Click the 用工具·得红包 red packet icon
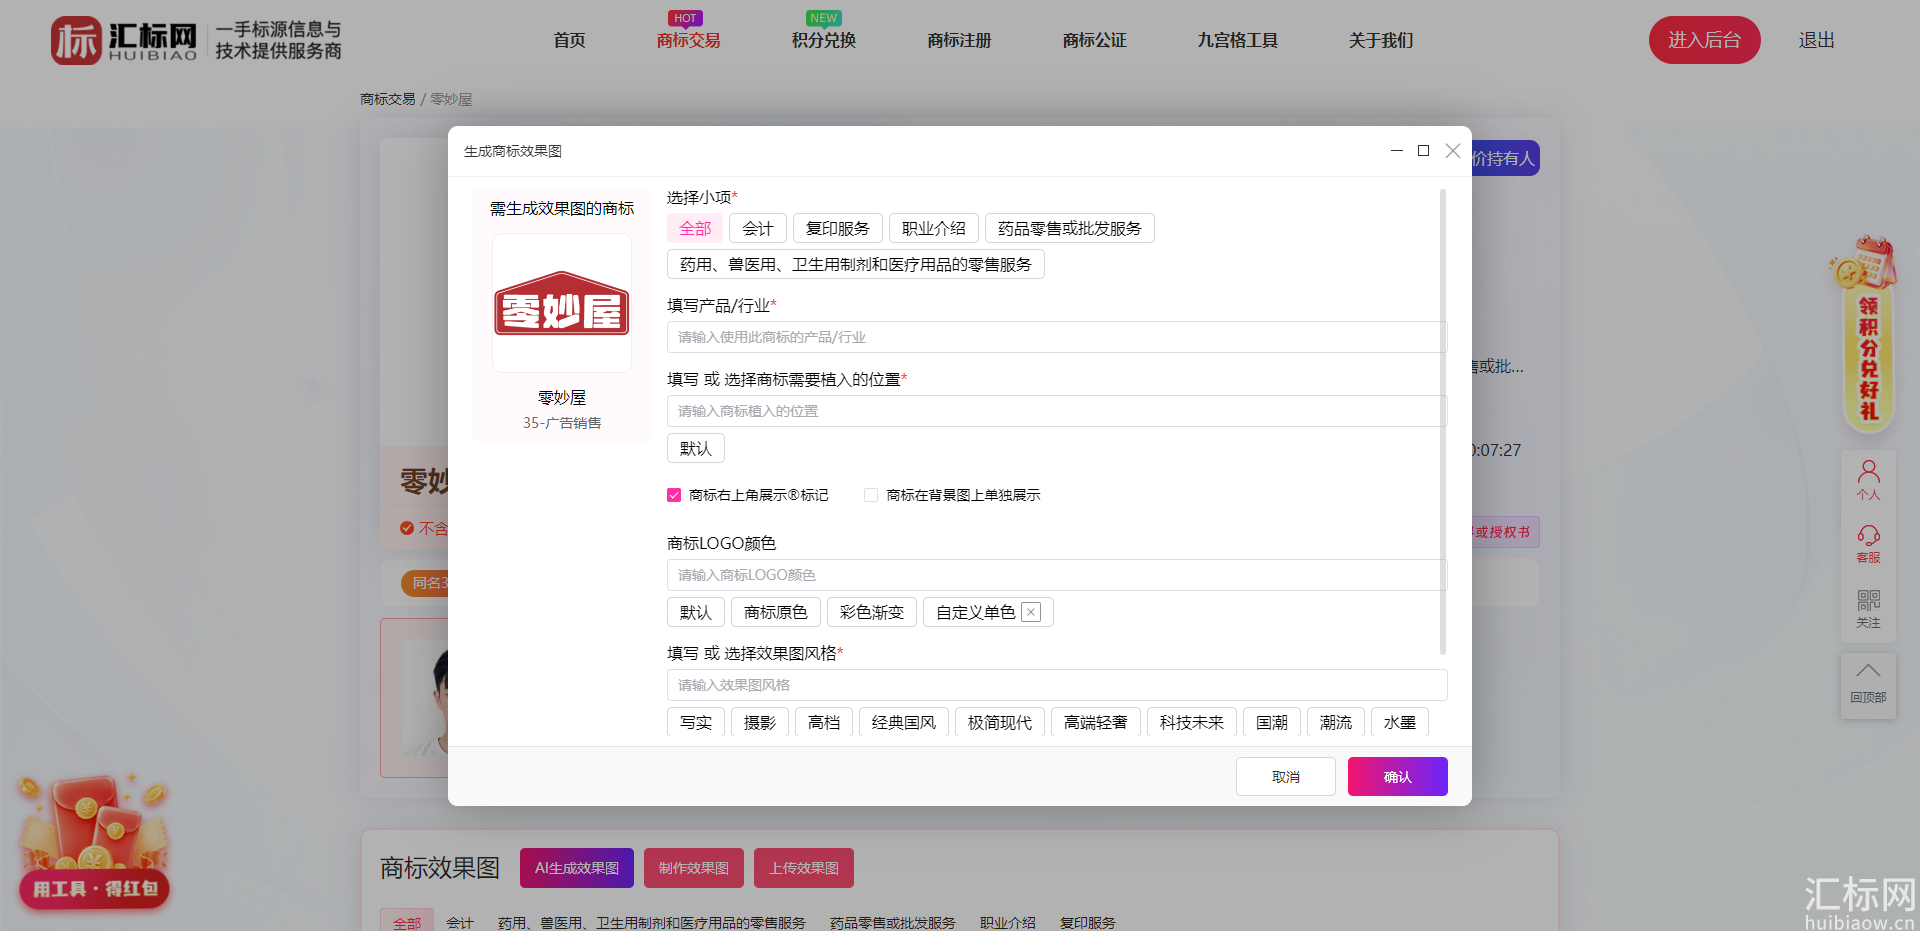The width and height of the screenshot is (1920, 931). click(94, 842)
